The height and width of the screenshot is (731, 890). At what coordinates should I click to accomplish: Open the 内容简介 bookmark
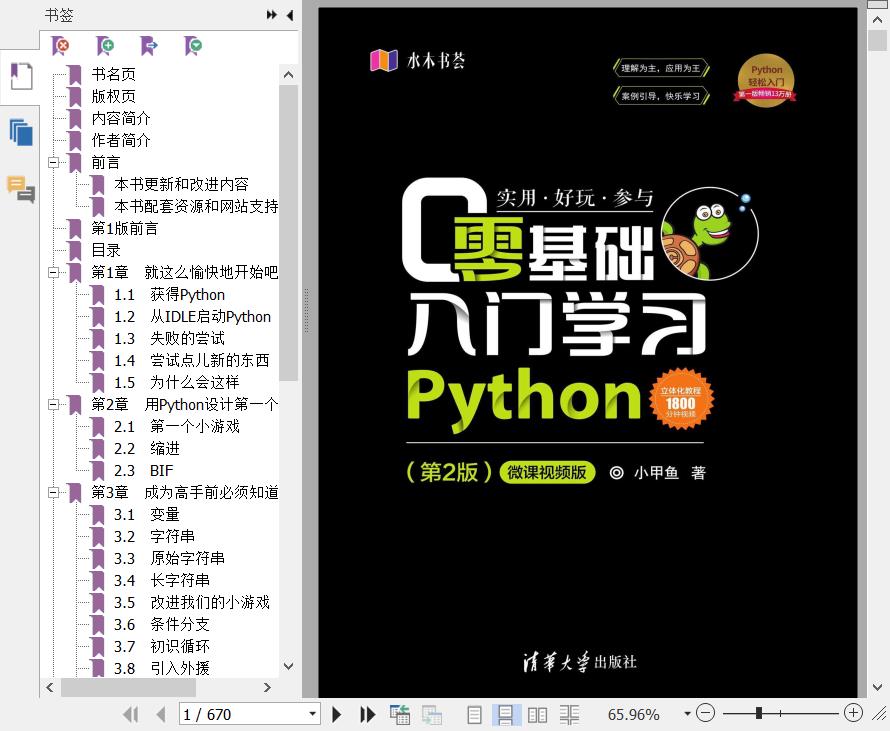pos(121,119)
